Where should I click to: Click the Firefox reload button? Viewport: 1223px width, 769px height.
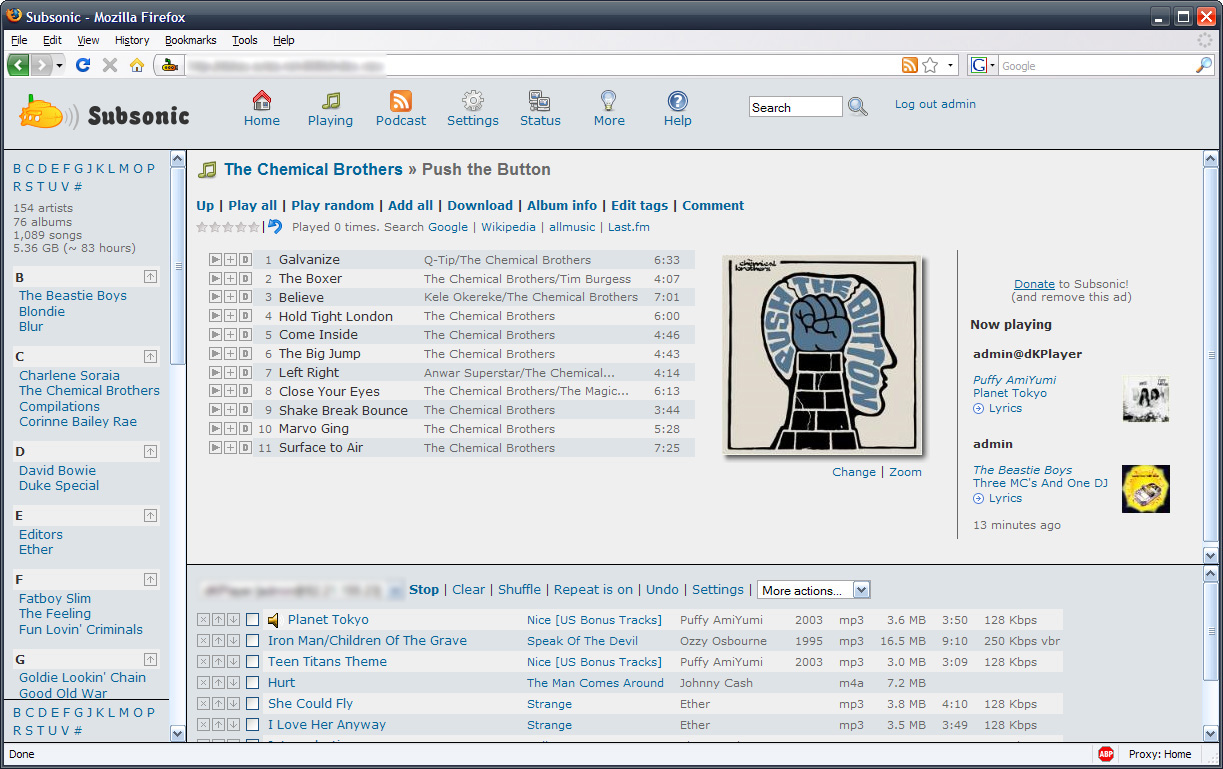pyautogui.click(x=83, y=65)
